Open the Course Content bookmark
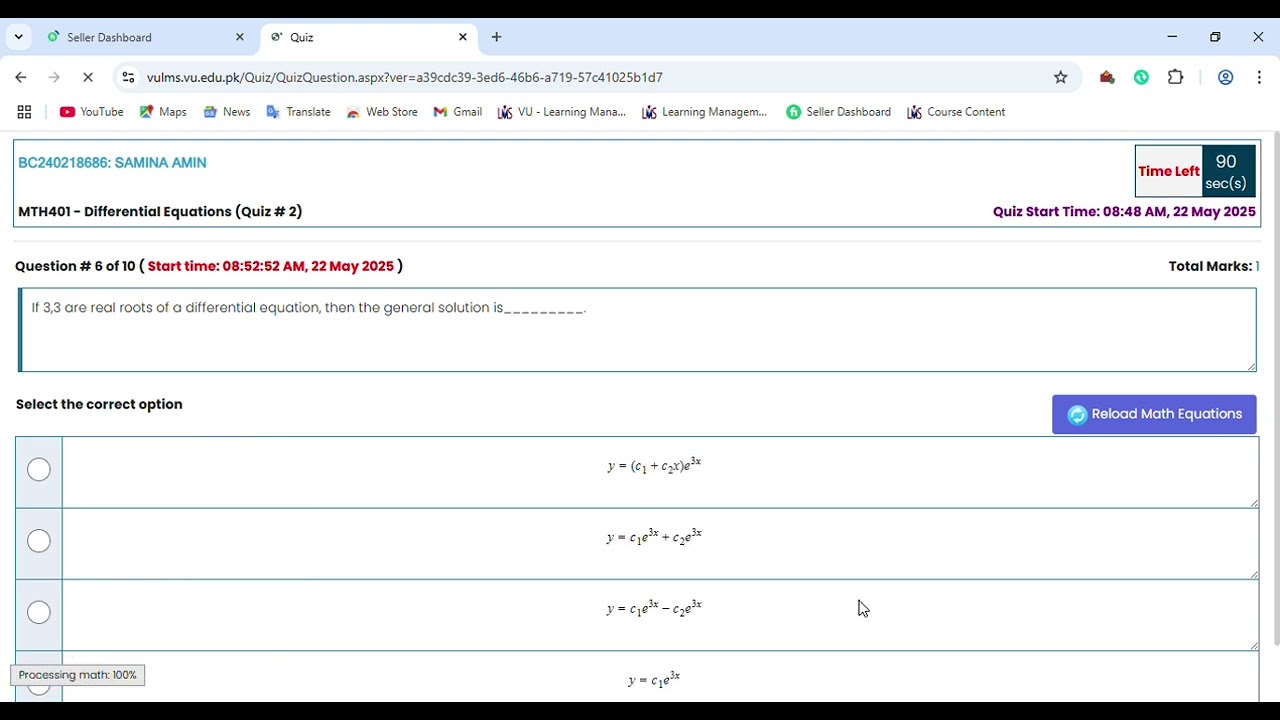The image size is (1280, 720). [x=956, y=112]
